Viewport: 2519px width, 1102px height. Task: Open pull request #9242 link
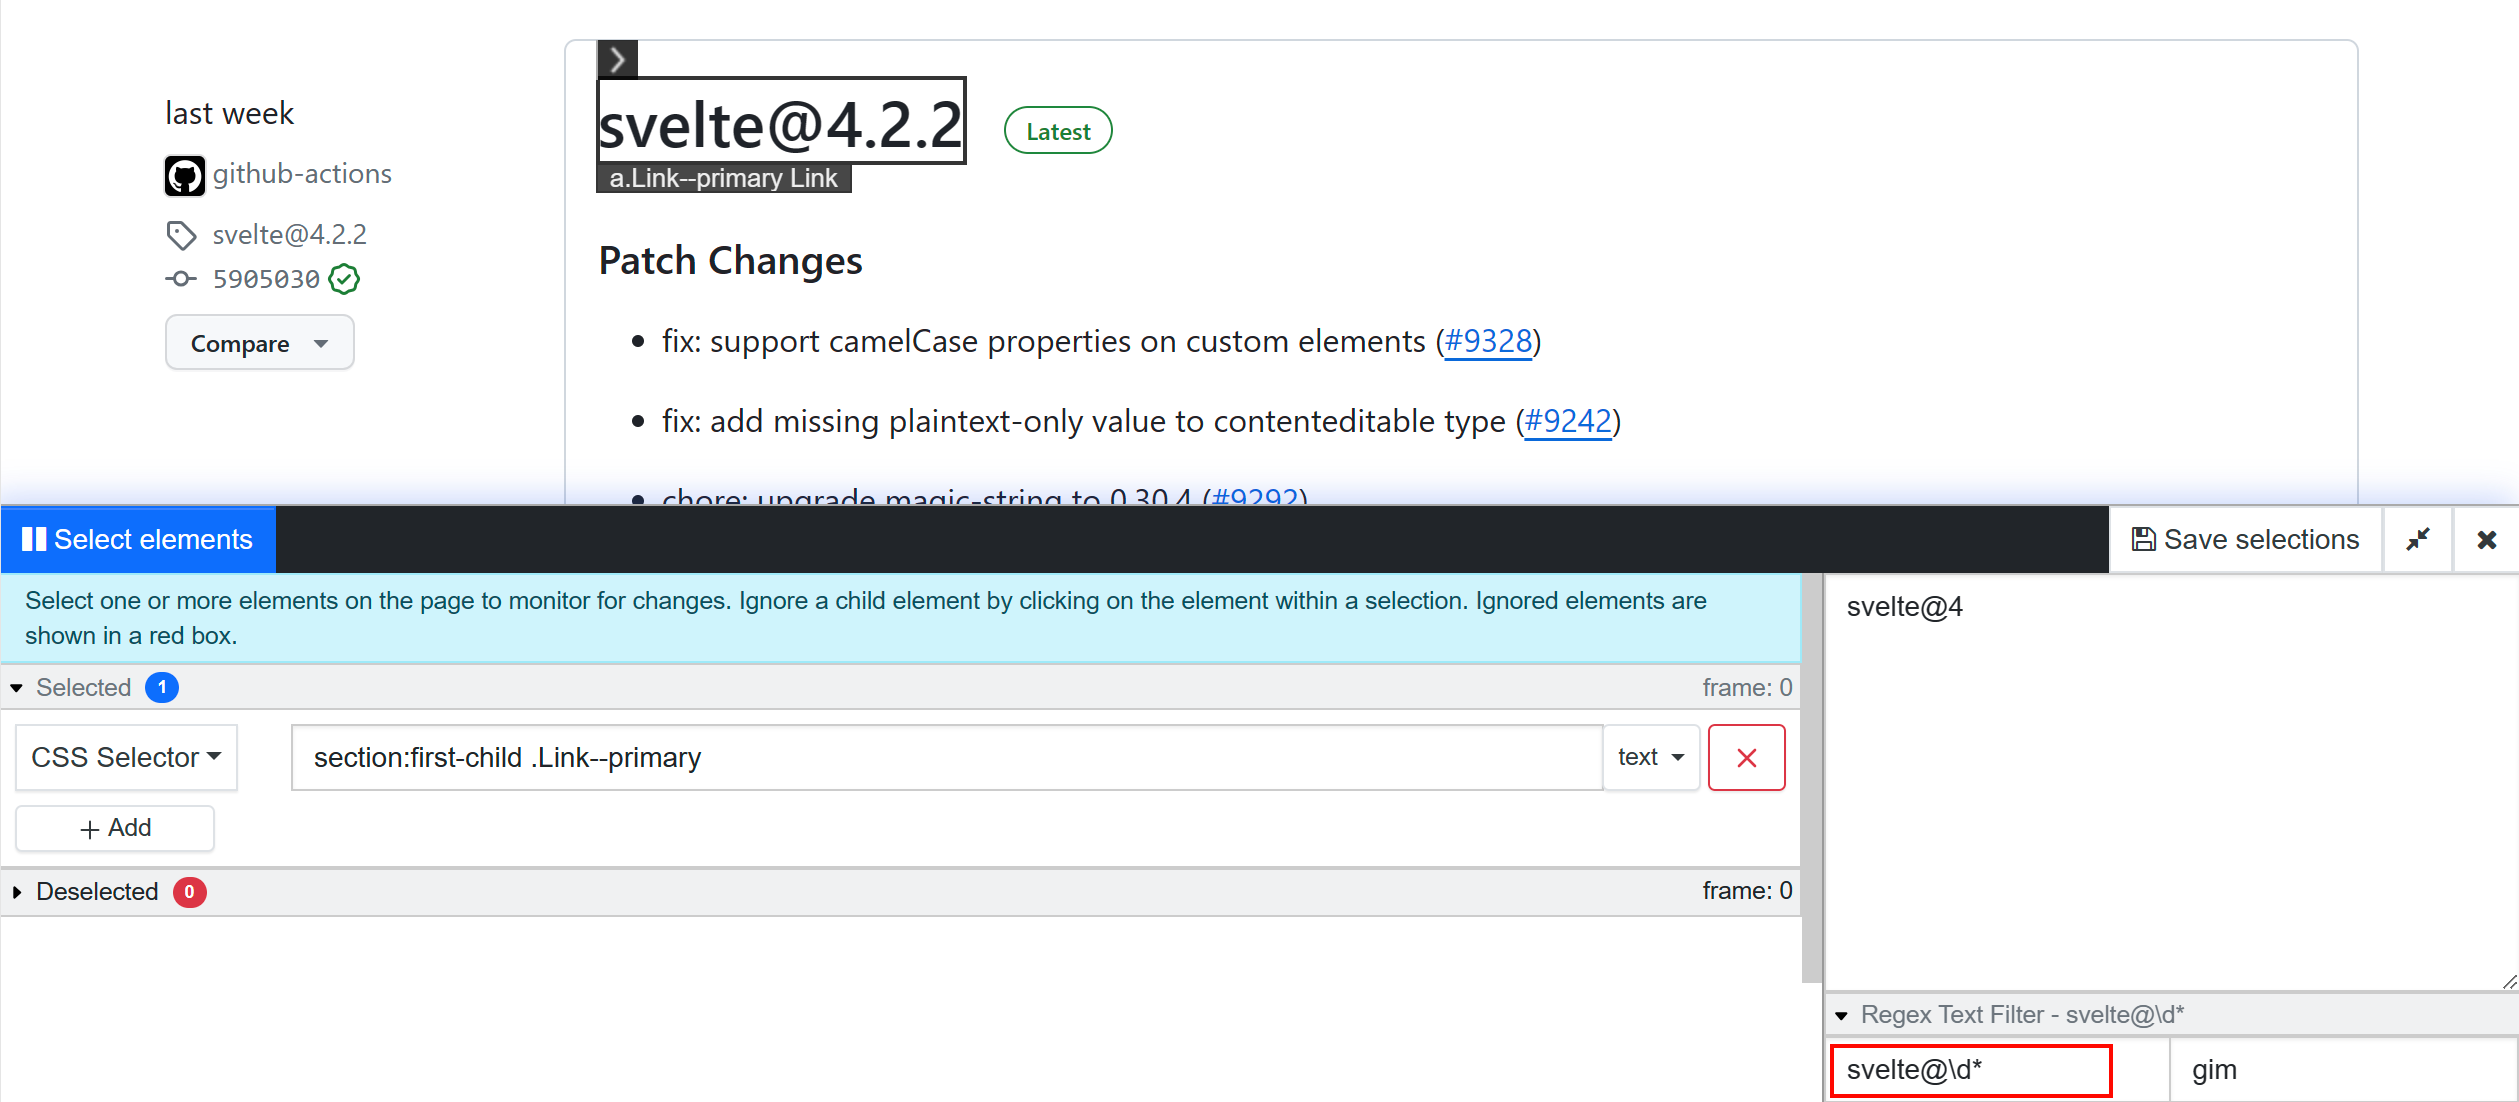pos(1568,422)
